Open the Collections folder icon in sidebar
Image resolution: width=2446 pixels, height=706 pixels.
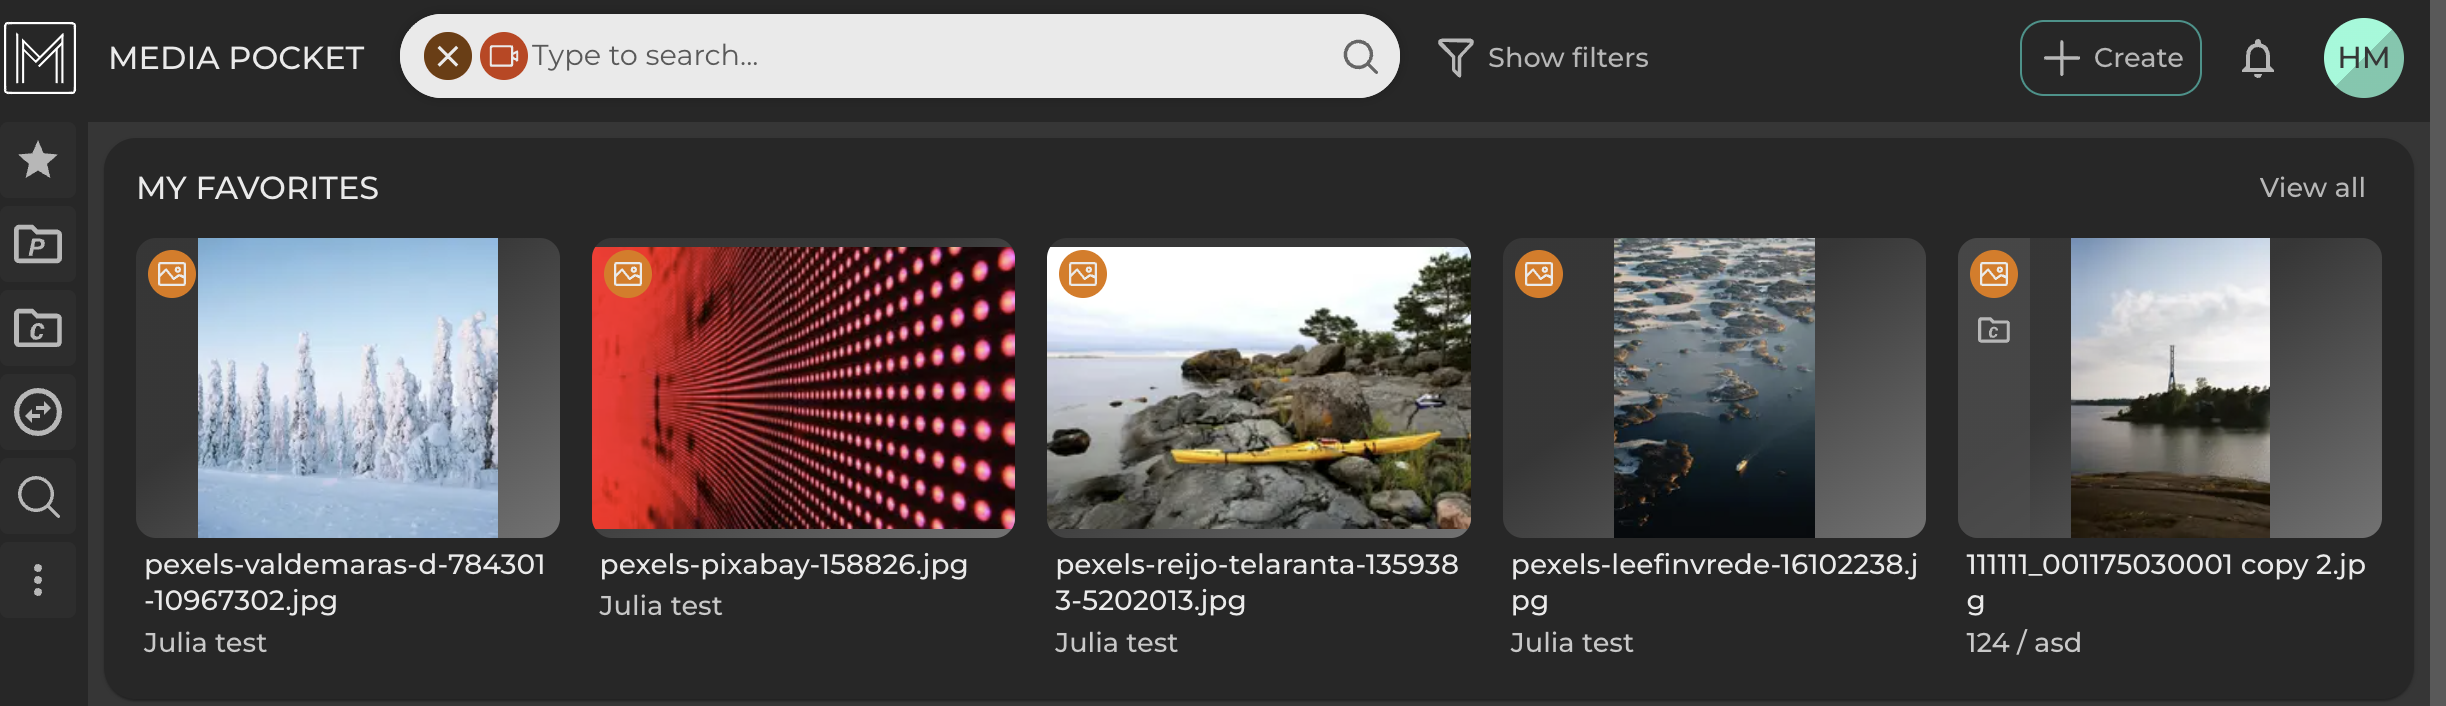(x=38, y=328)
